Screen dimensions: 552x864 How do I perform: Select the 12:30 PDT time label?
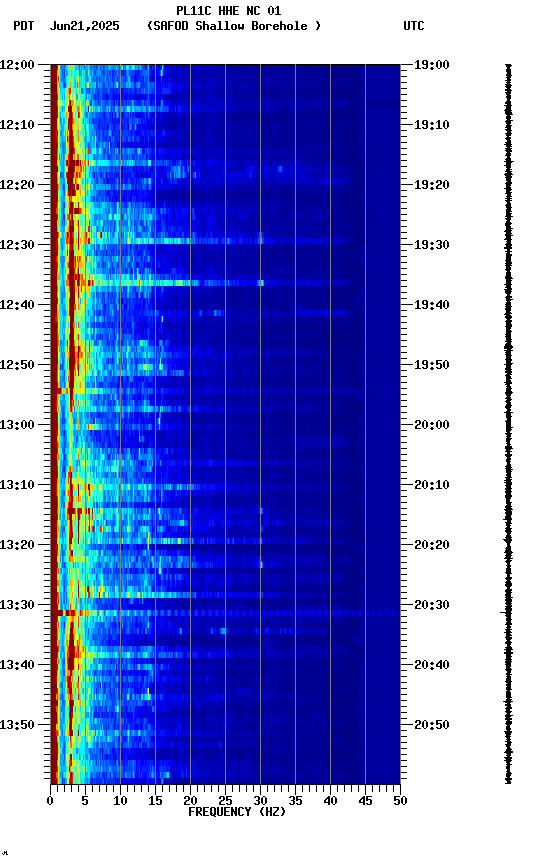pos(17,245)
